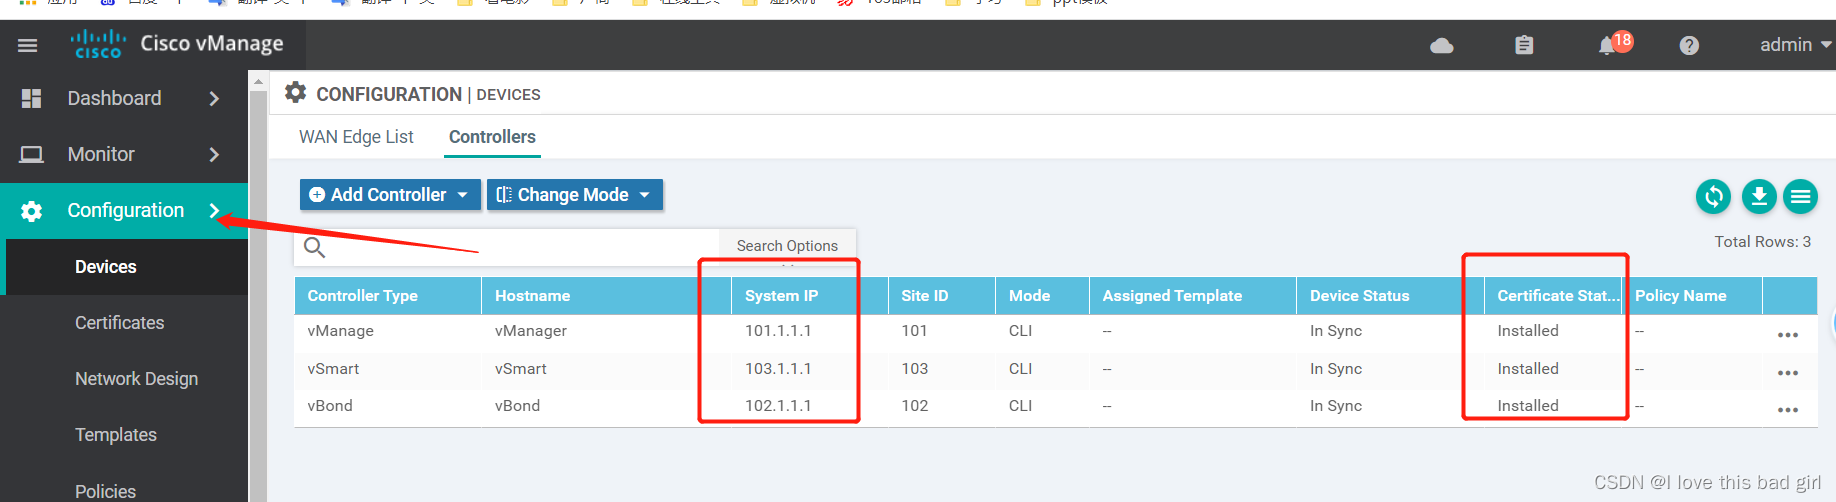
Task: Click the refresh table icon
Action: pyautogui.click(x=1713, y=196)
